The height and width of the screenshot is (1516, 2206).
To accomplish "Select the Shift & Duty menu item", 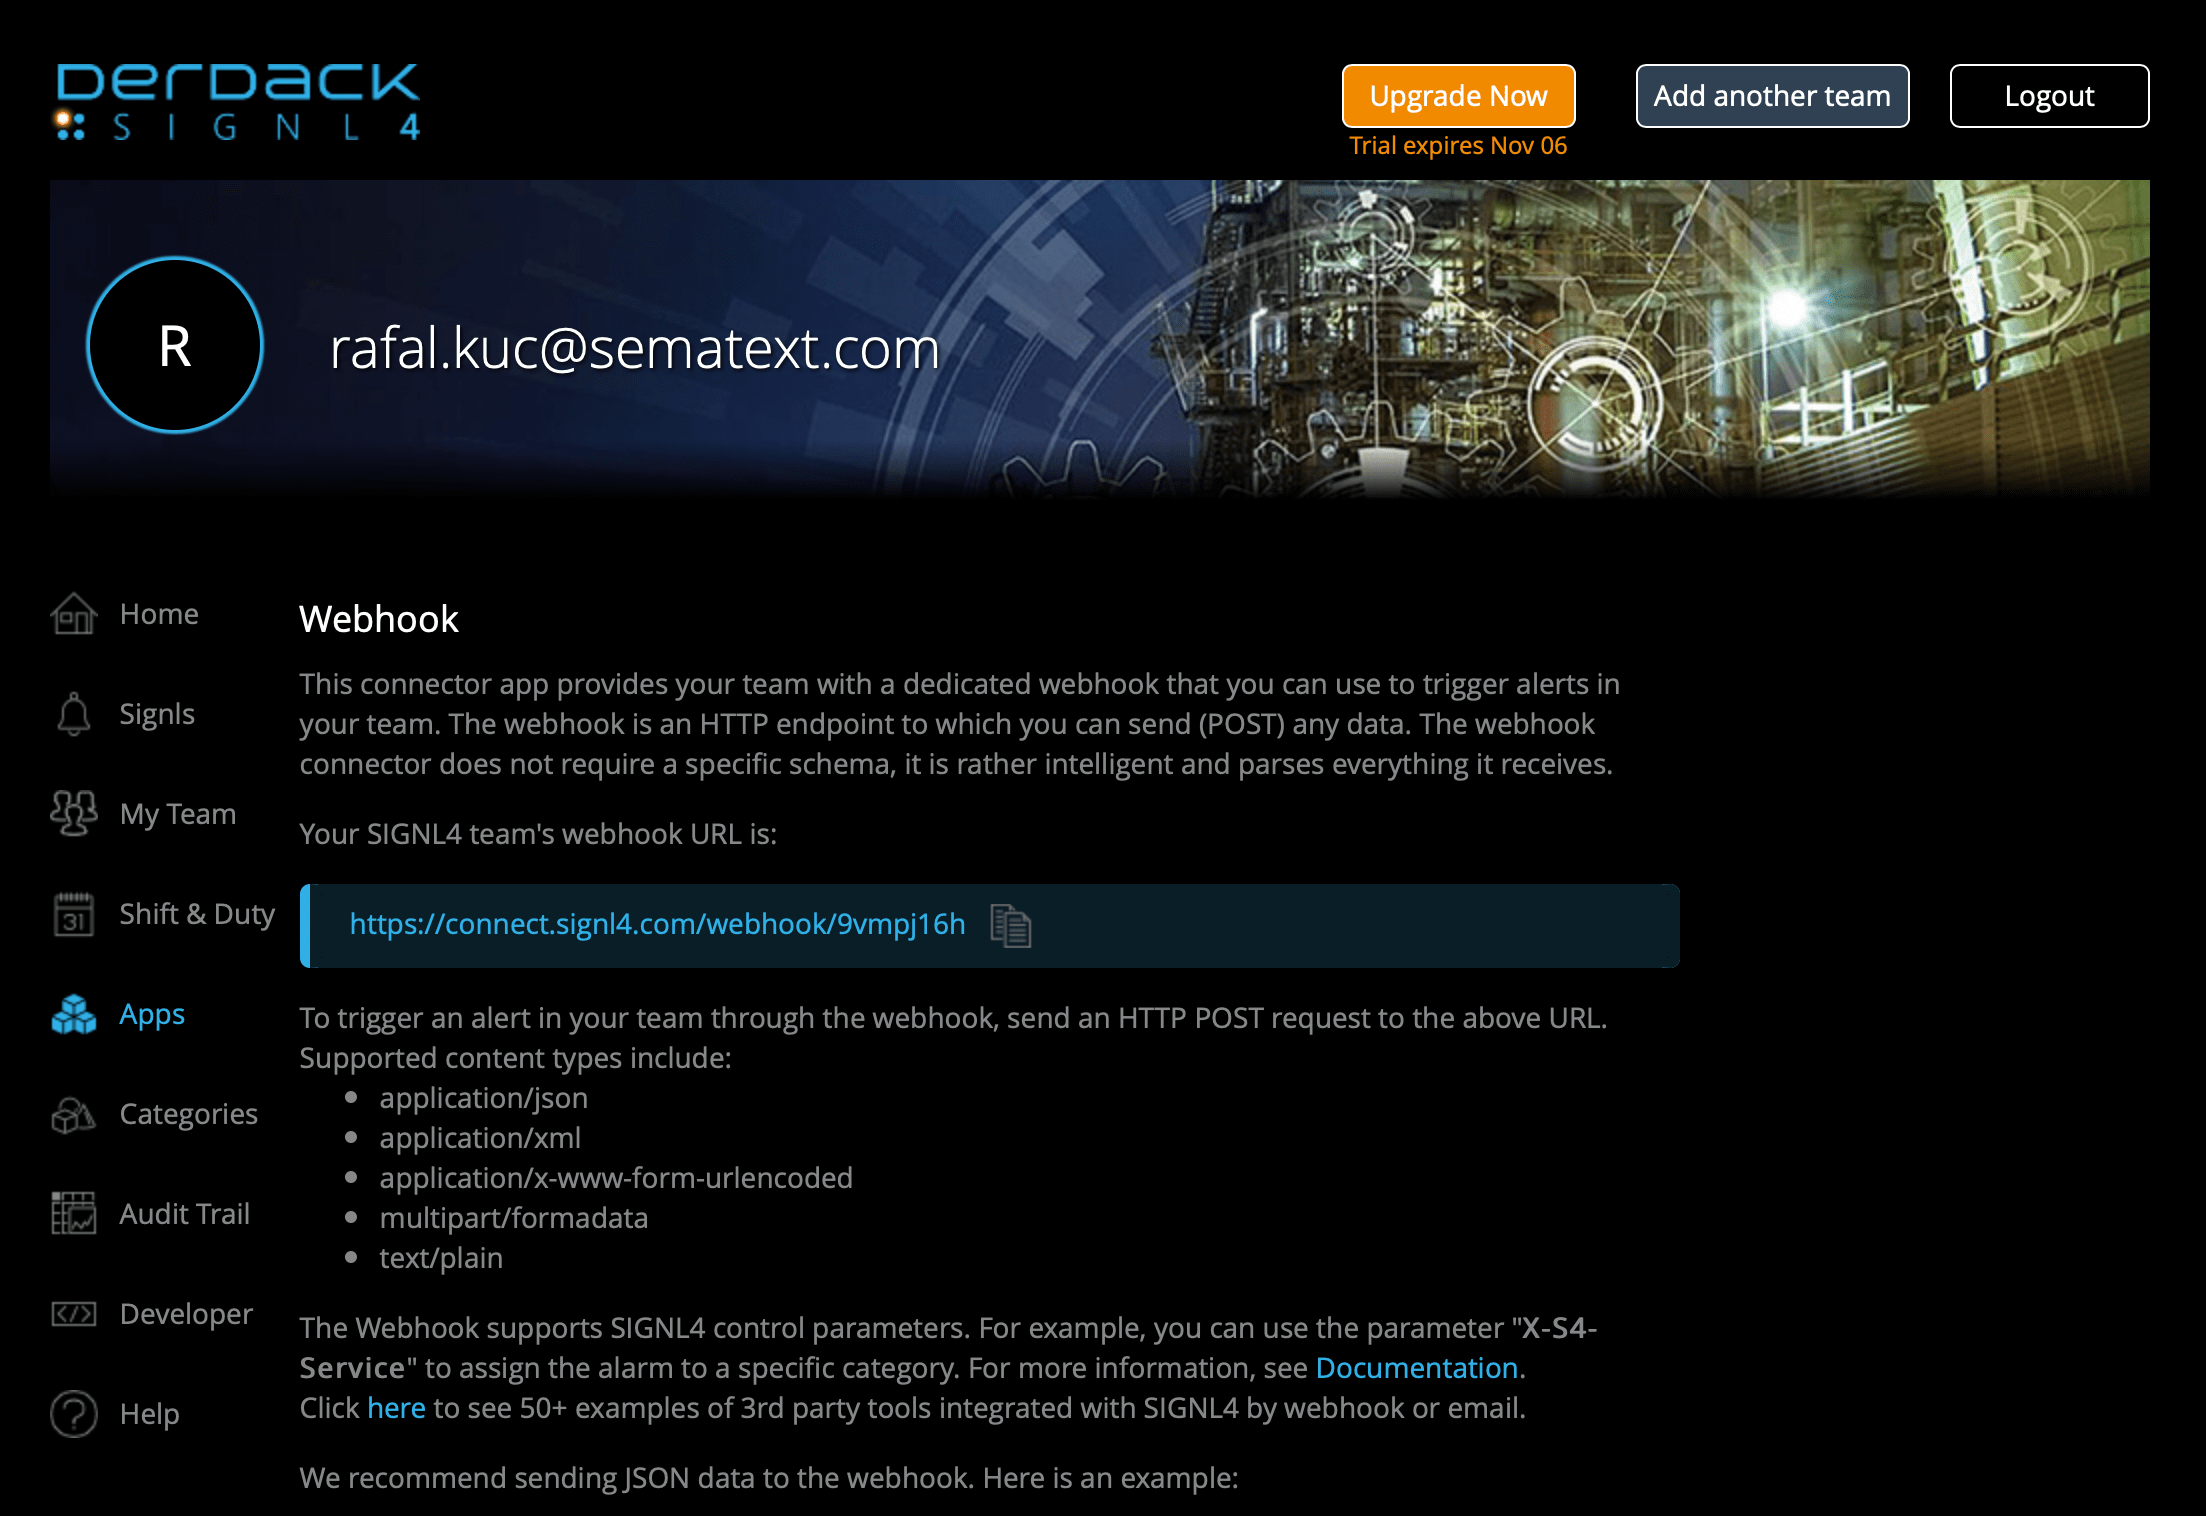I will pyautogui.click(x=196, y=911).
